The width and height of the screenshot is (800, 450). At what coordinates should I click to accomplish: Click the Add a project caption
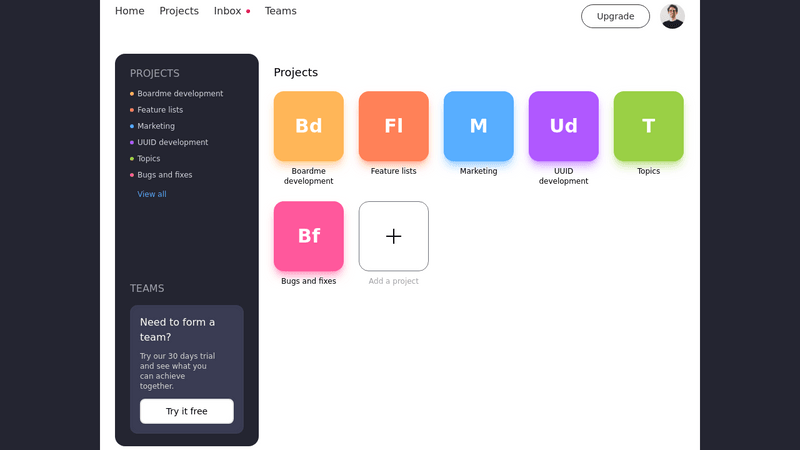393,281
